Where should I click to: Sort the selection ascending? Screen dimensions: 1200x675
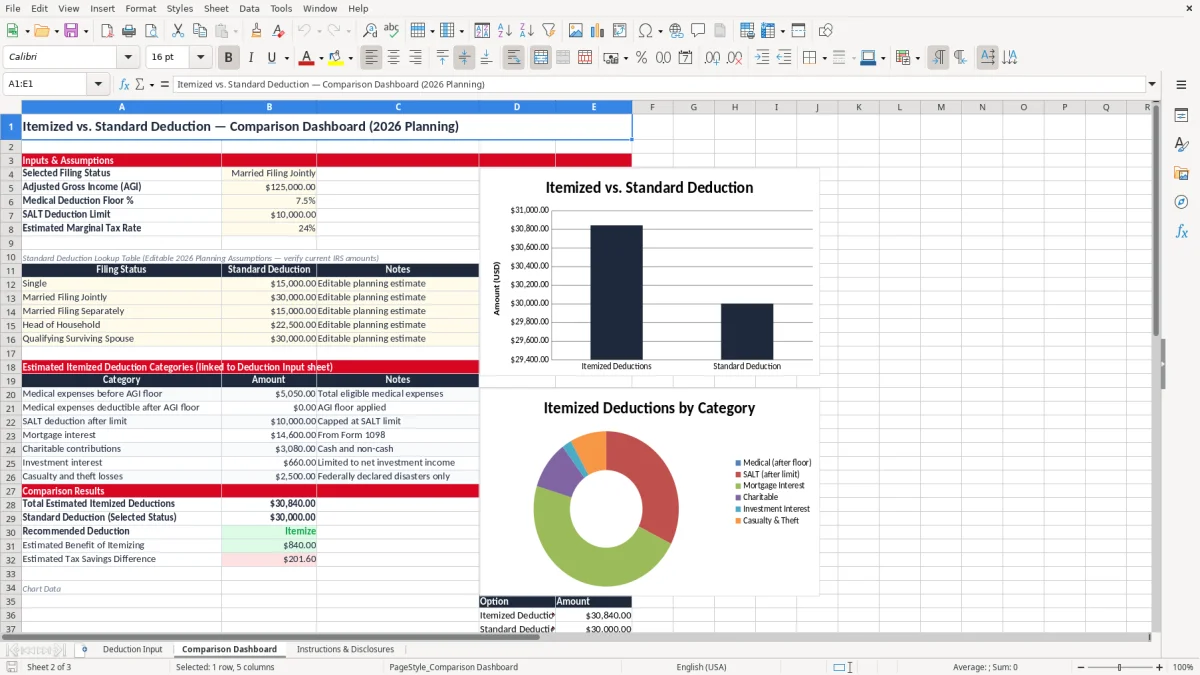(505, 31)
